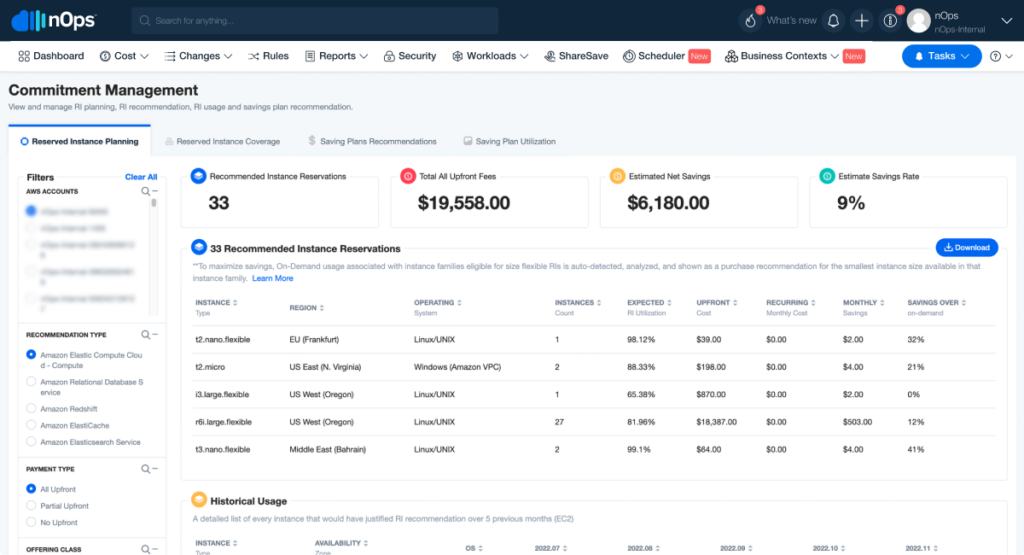Viewport: 1024px width, 555px height.
Task: Expand the account menu chevron
Action: pyautogui.click(x=1006, y=21)
